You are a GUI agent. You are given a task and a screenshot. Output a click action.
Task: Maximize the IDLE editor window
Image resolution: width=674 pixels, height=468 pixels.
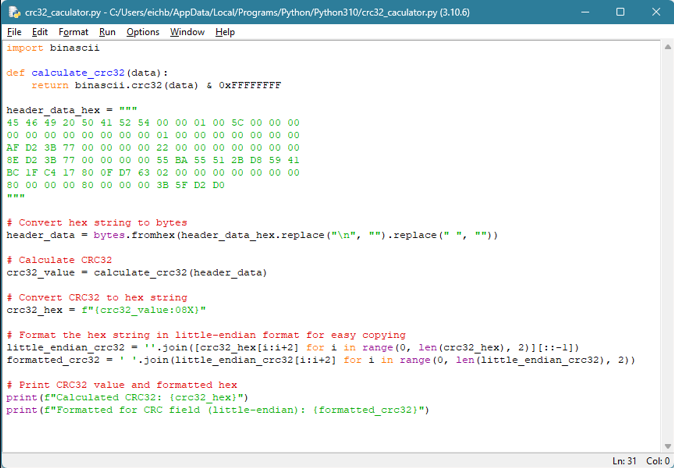620,12
